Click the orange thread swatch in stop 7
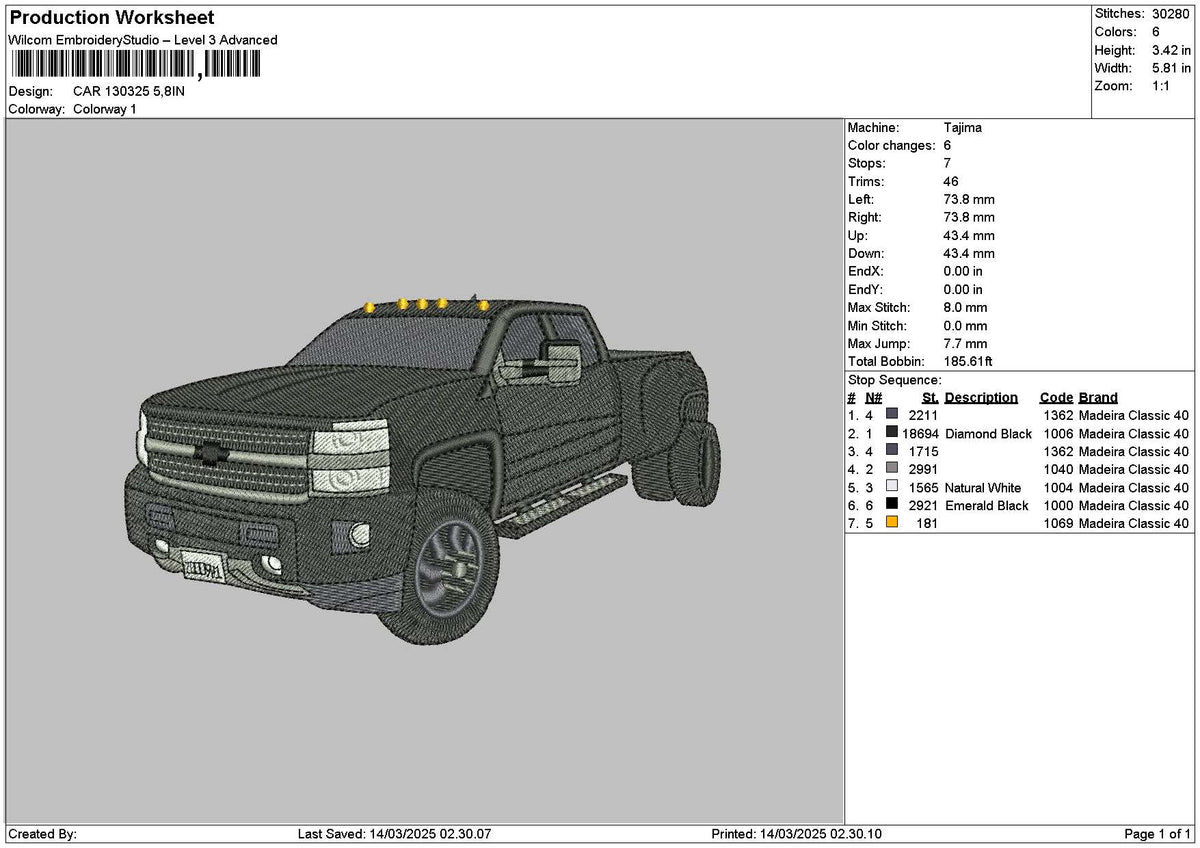This screenshot has width=1200, height=848. pyautogui.click(x=892, y=523)
